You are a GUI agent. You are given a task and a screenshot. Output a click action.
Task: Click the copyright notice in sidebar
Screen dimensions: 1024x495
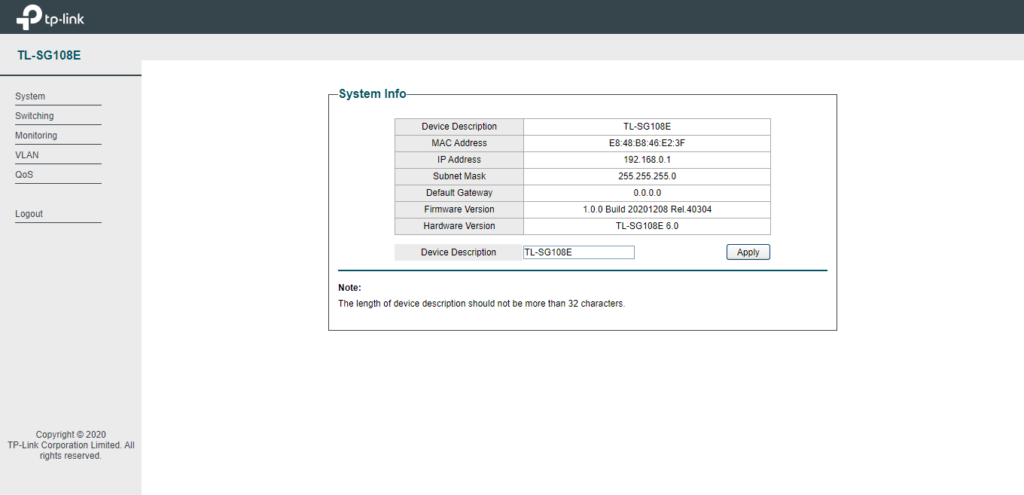click(71, 445)
